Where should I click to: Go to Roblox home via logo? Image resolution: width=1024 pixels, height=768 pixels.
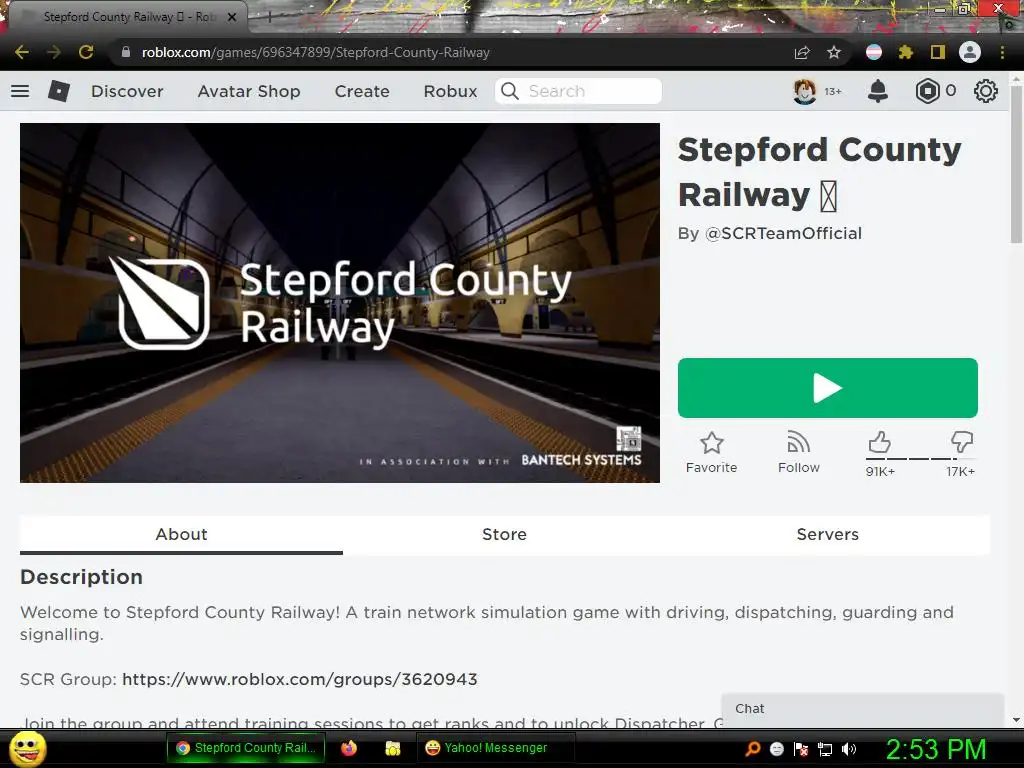[x=59, y=91]
